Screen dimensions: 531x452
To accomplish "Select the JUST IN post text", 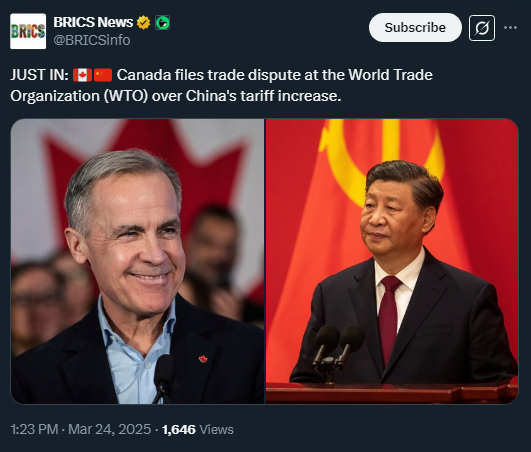I will coord(221,85).
